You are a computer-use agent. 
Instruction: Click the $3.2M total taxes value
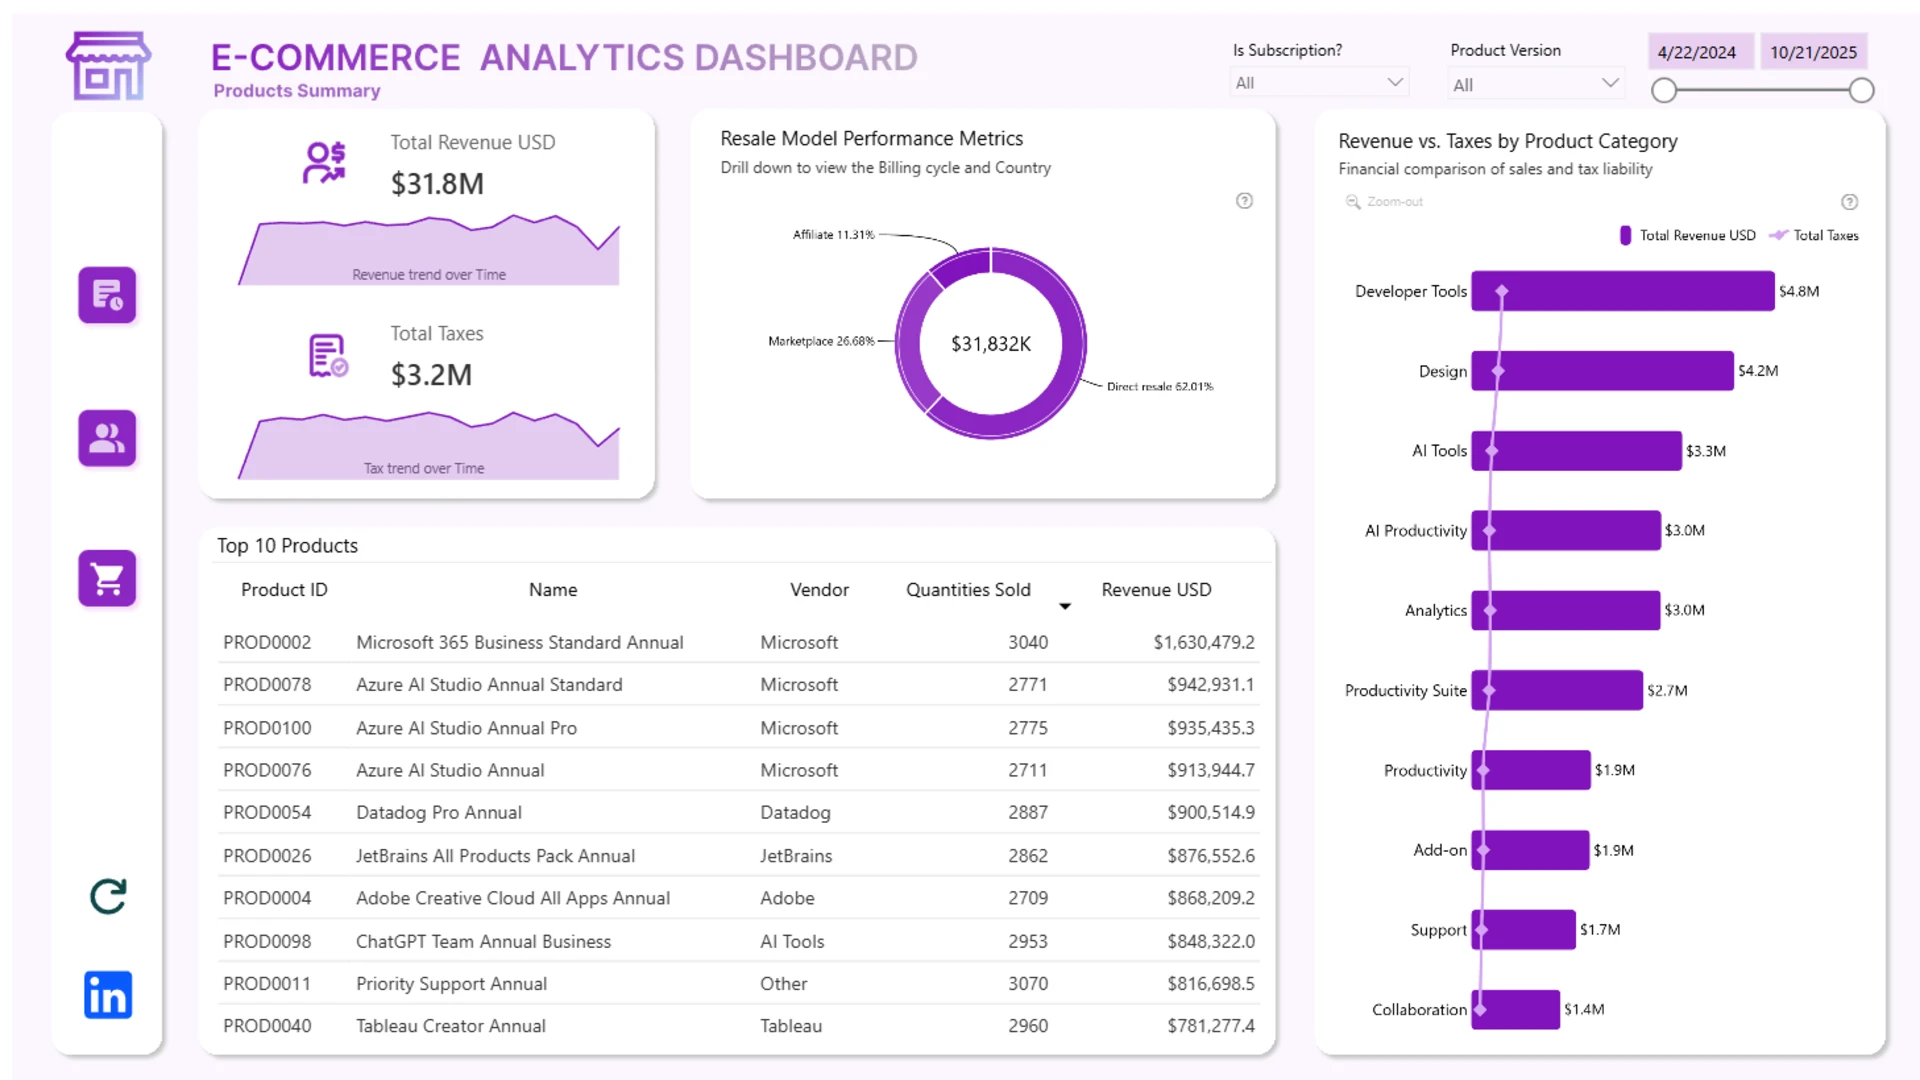[x=431, y=375]
